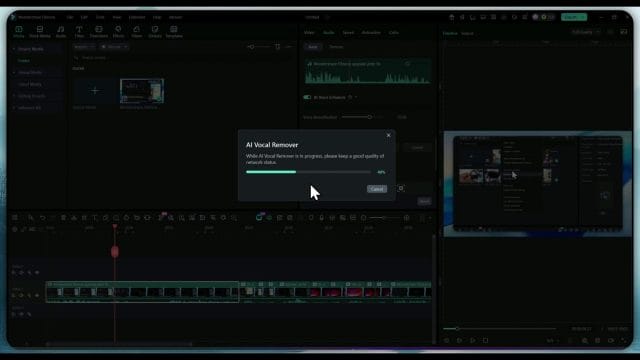This screenshot has height=360, width=640.
Task: Click the Text T tool in timeline toolbar
Action: 95,218
